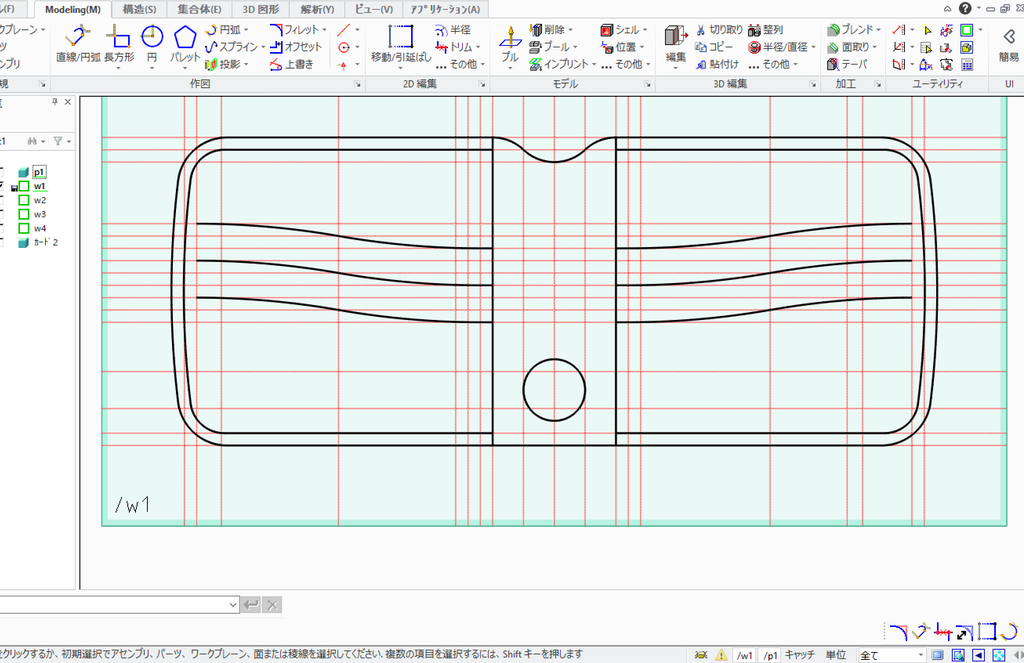Click the /w1 active workplane button
The image size is (1024, 663).
pyautogui.click(x=744, y=655)
